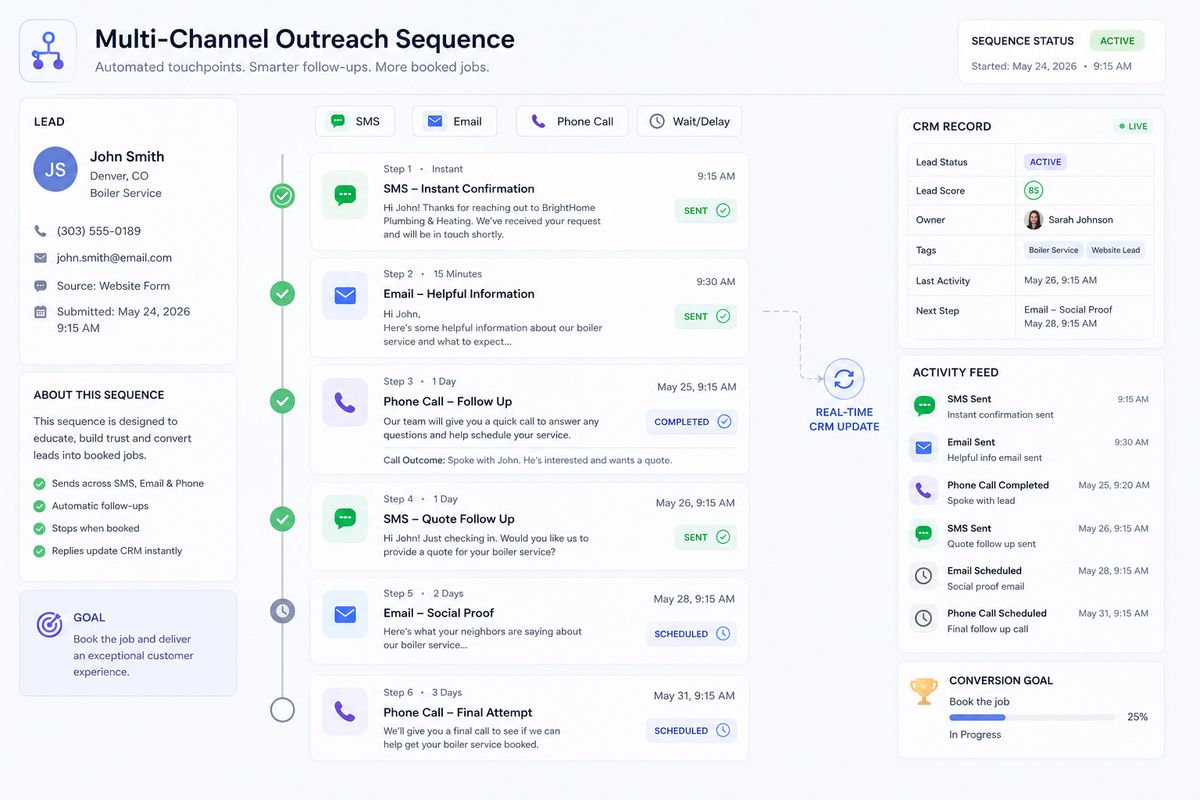Click the Step 1 green check timeline marker

pyautogui.click(x=283, y=196)
